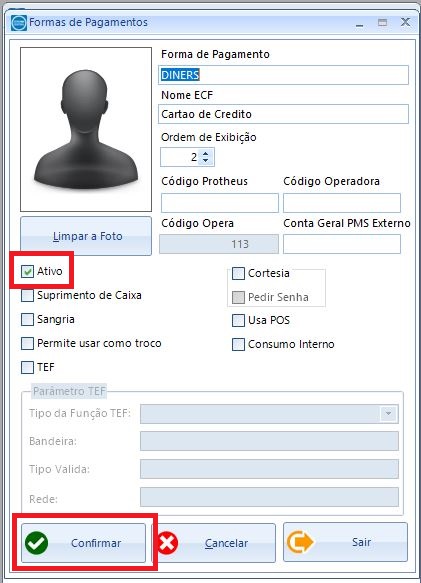421x583 pixels.
Task: Click the Rede field
Action: pos(269,497)
